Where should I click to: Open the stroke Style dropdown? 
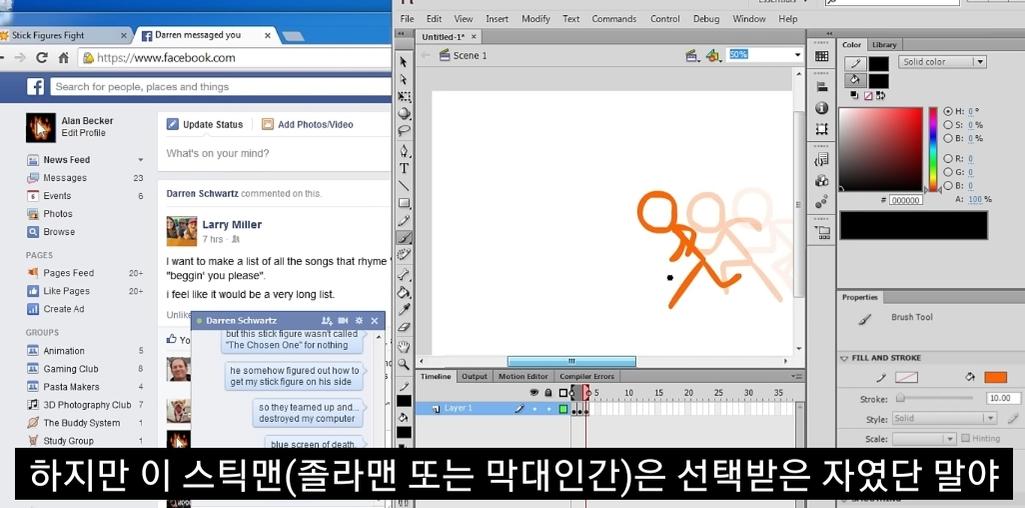[944, 418]
